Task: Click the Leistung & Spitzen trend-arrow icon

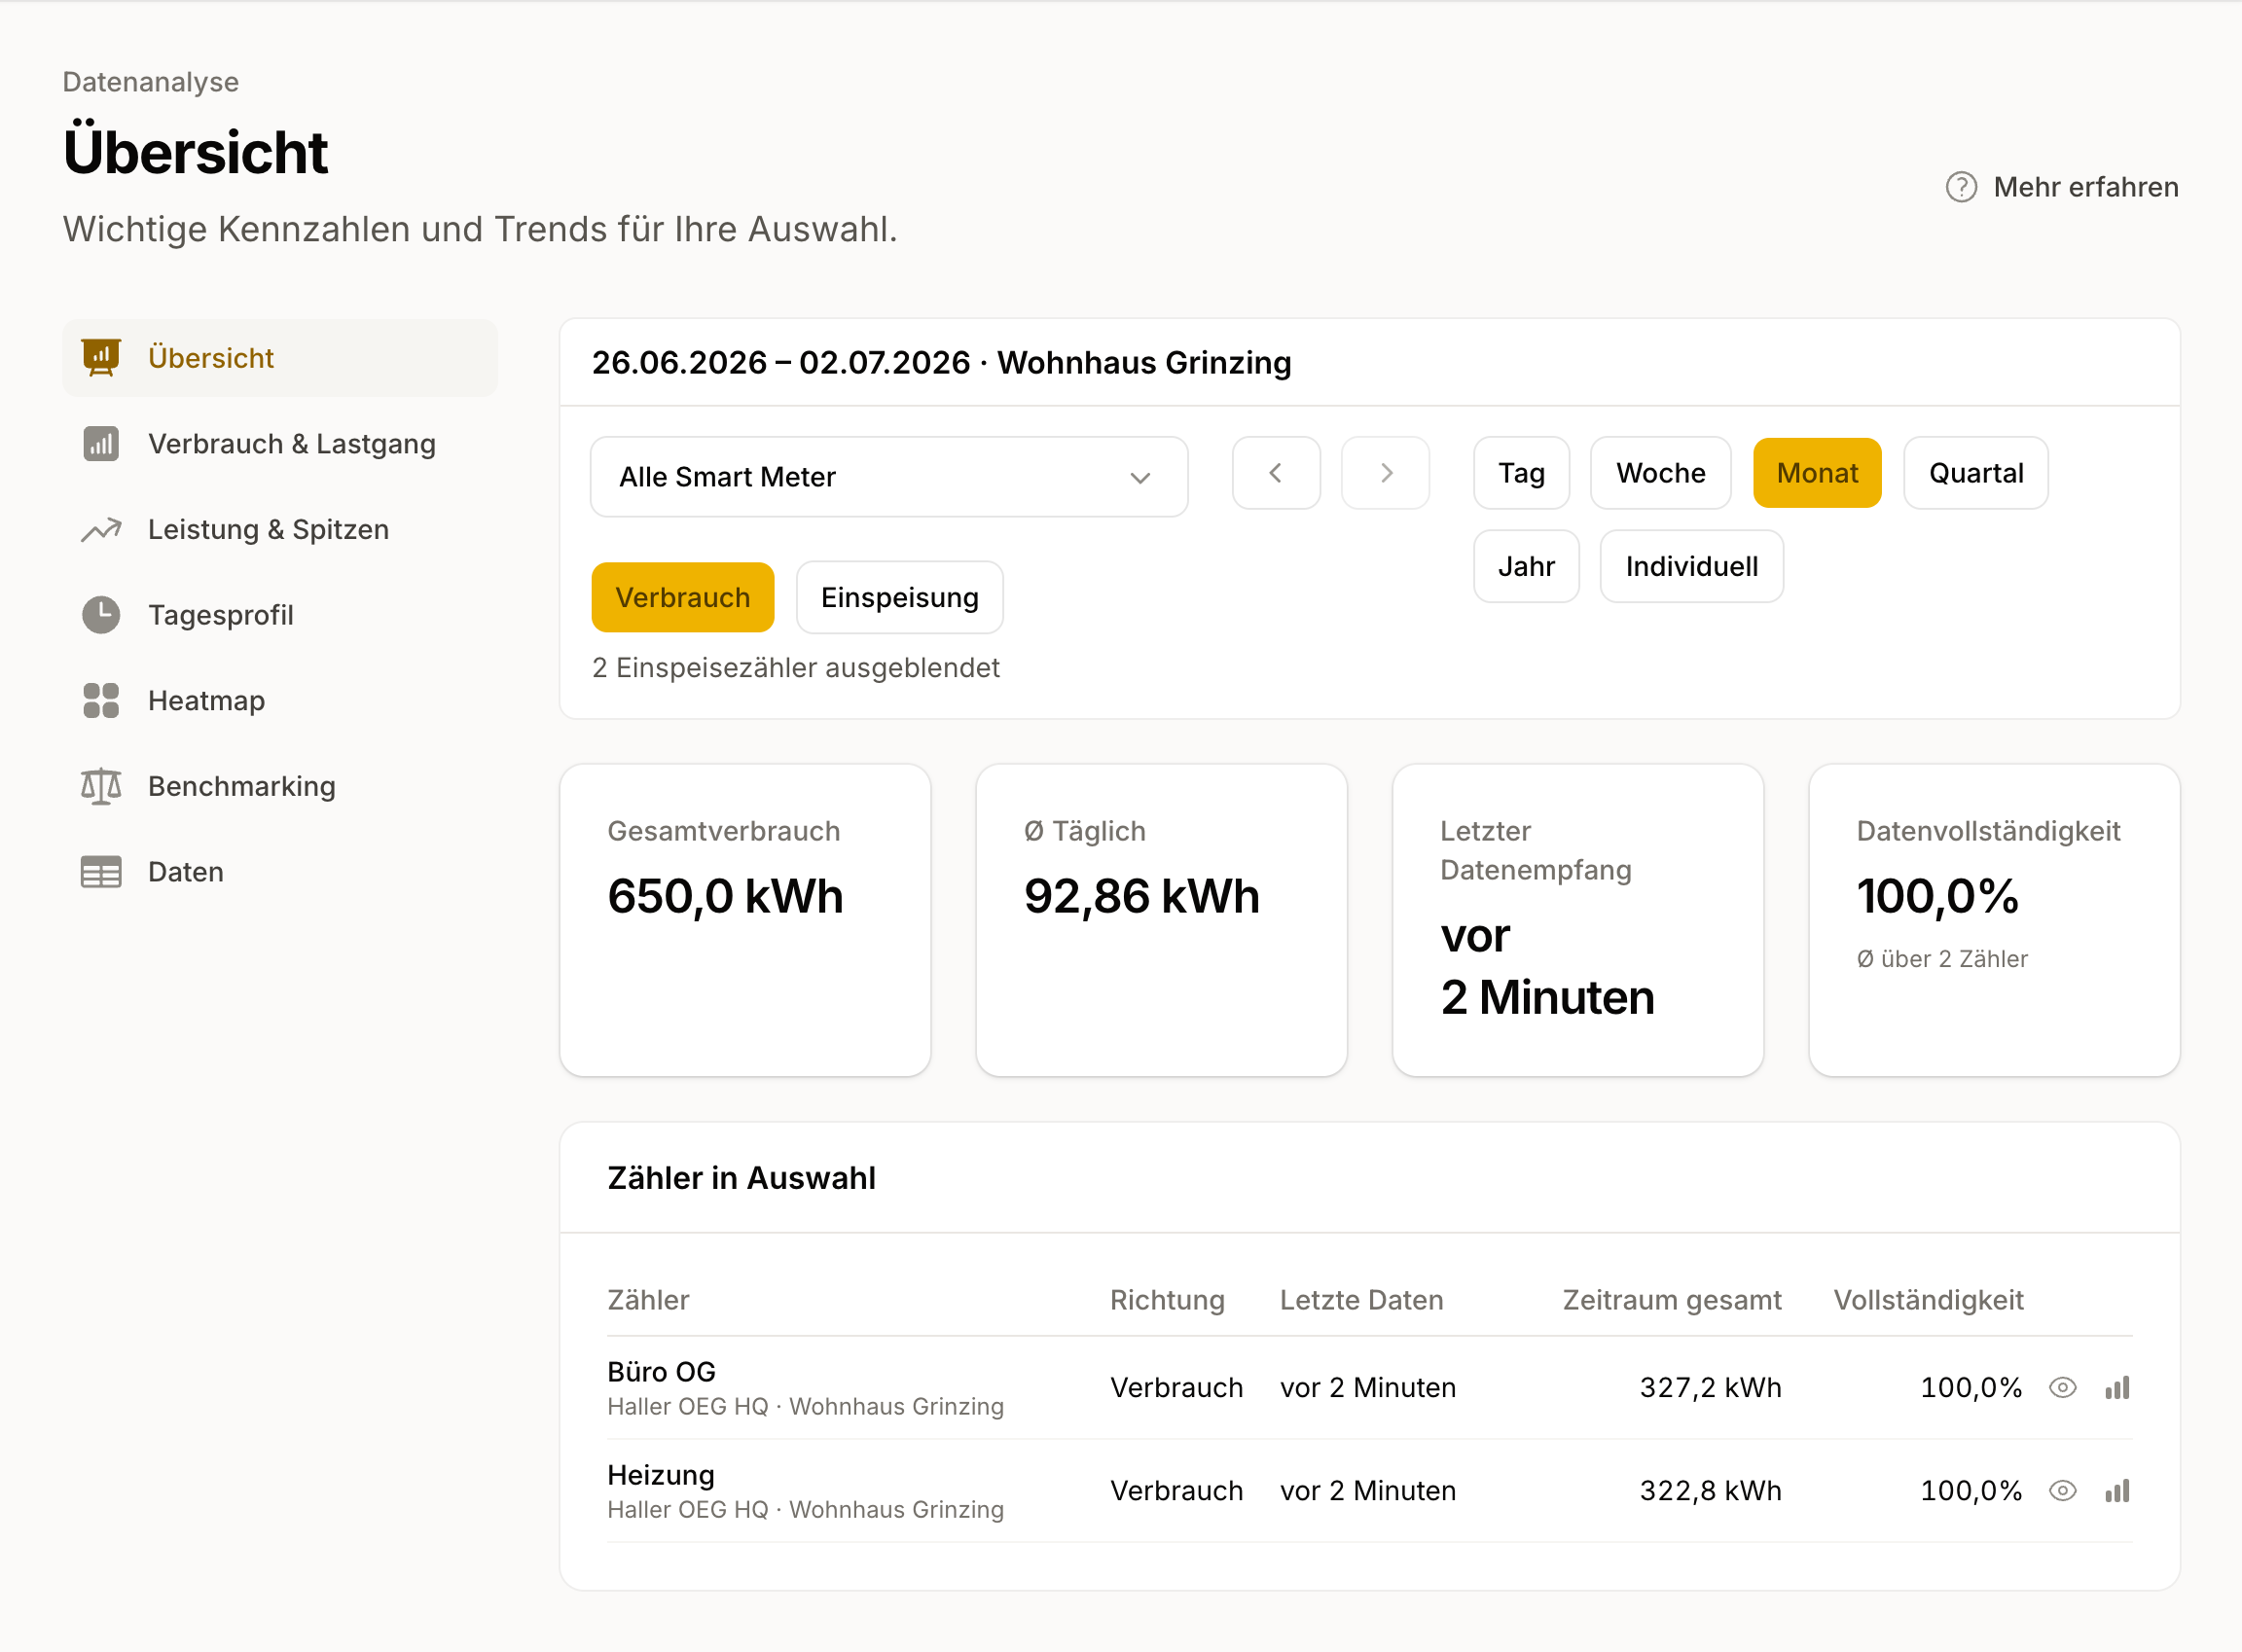Action: point(101,530)
